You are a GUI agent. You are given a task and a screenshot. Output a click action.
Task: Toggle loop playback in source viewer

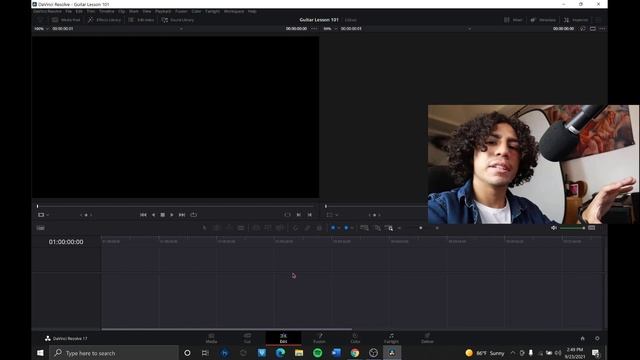pyautogui.click(x=193, y=215)
